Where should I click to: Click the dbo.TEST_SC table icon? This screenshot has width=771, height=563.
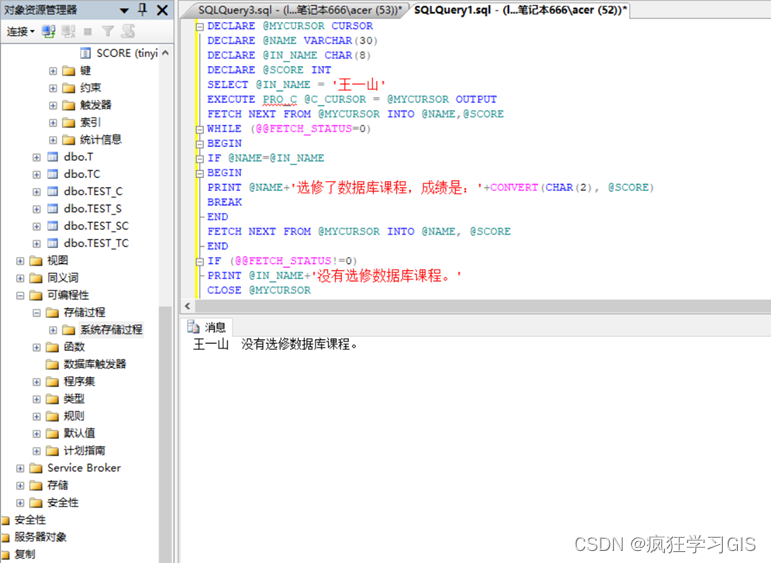coord(53,226)
